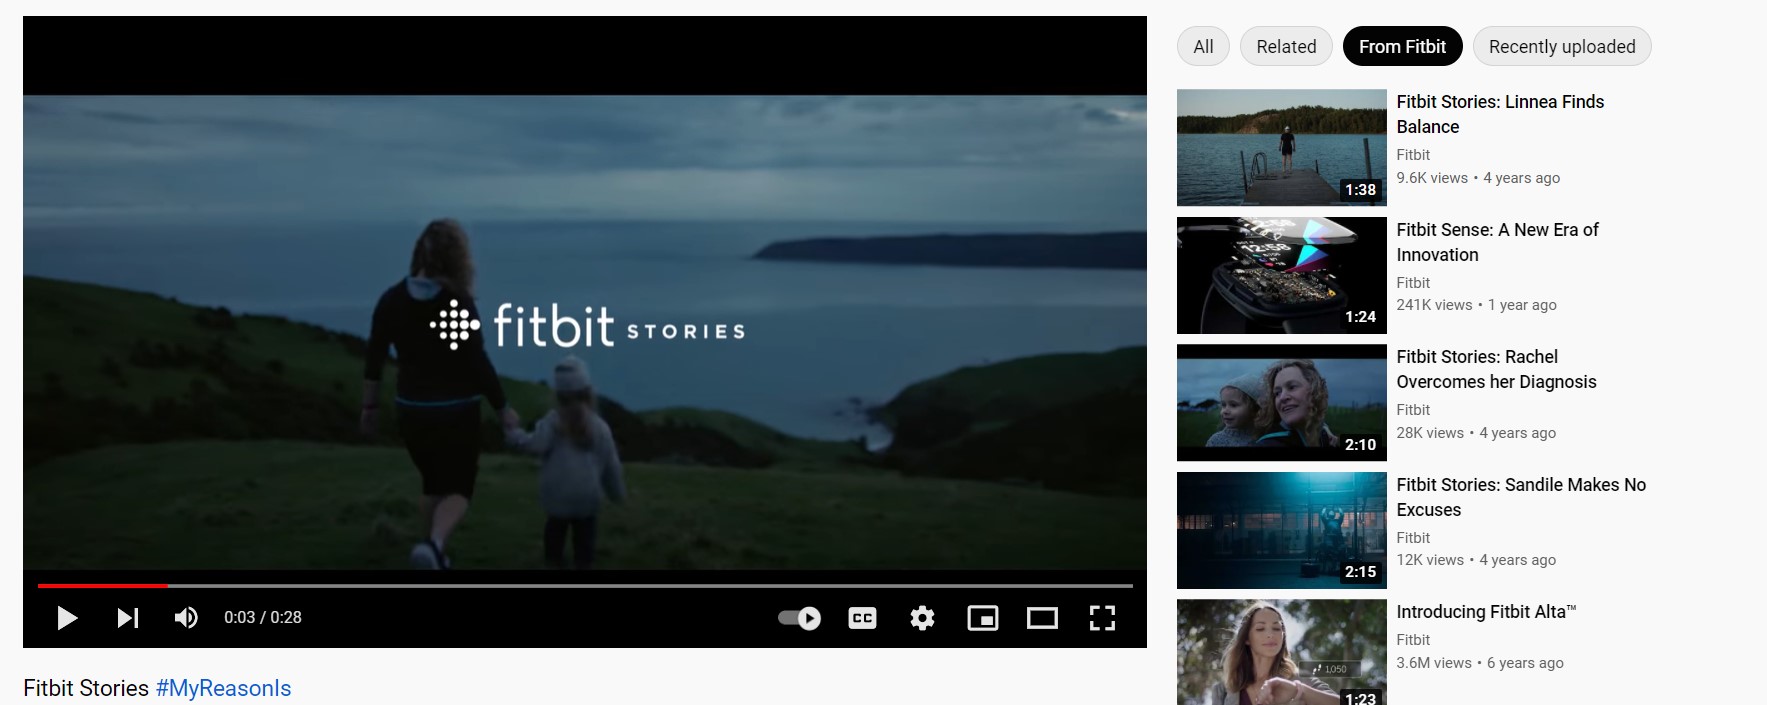Viewport: 1767px width, 705px height.
Task: Play the Fitbit Stories video
Action: tap(67, 618)
